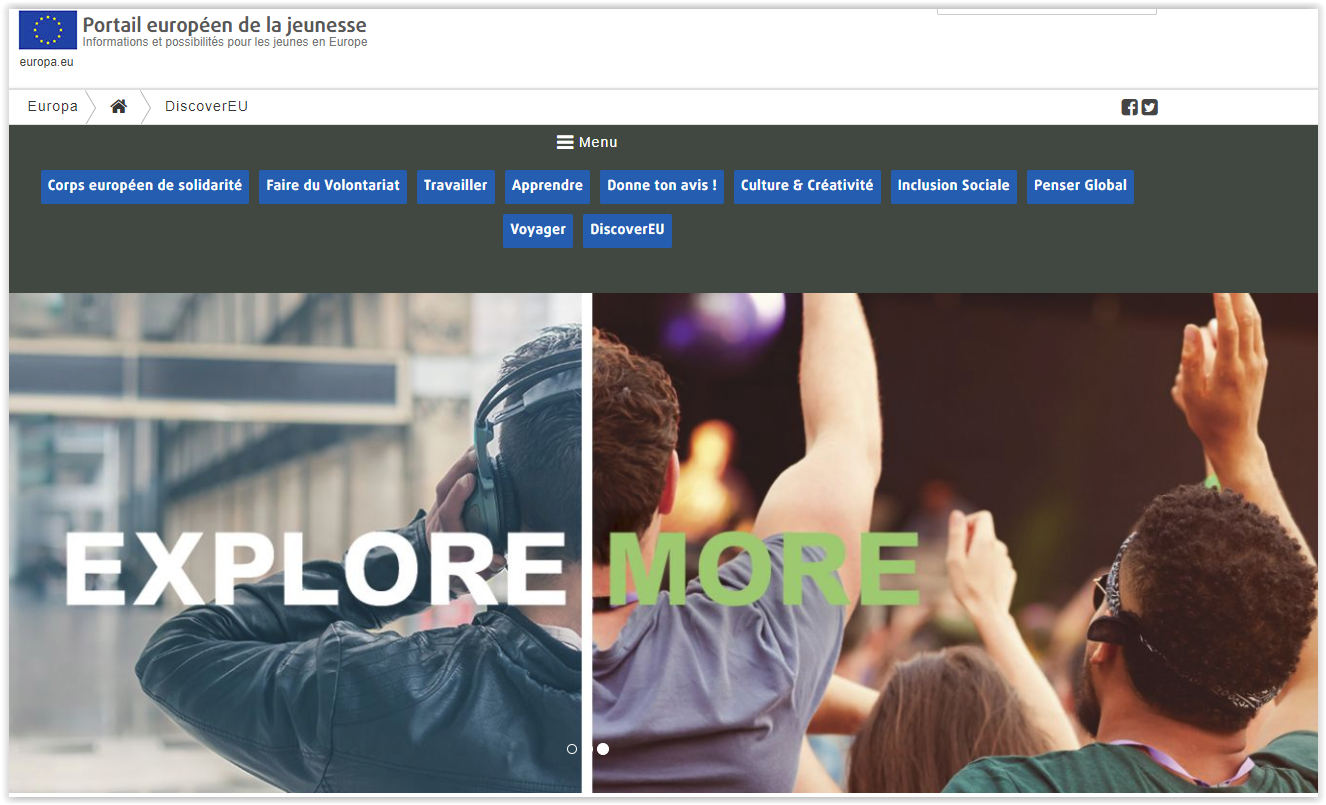Viewport: 1326px width, 805px height.
Task: Open the Facebook icon link
Action: pos(1129,108)
